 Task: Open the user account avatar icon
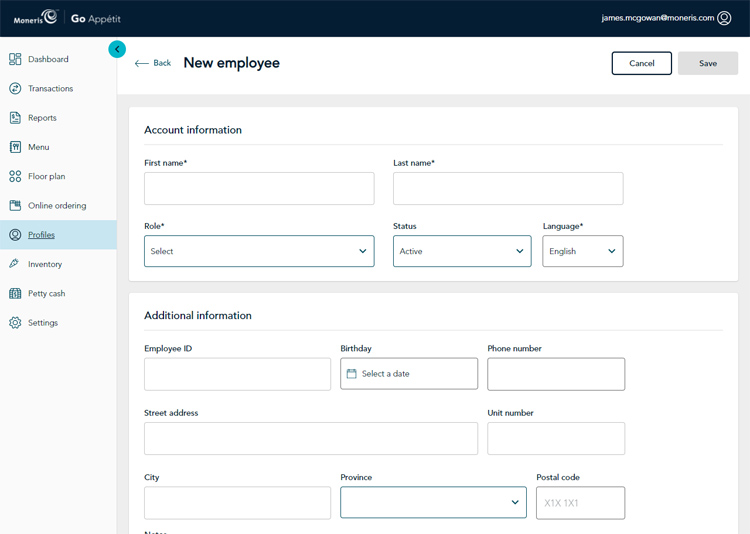[724, 18]
